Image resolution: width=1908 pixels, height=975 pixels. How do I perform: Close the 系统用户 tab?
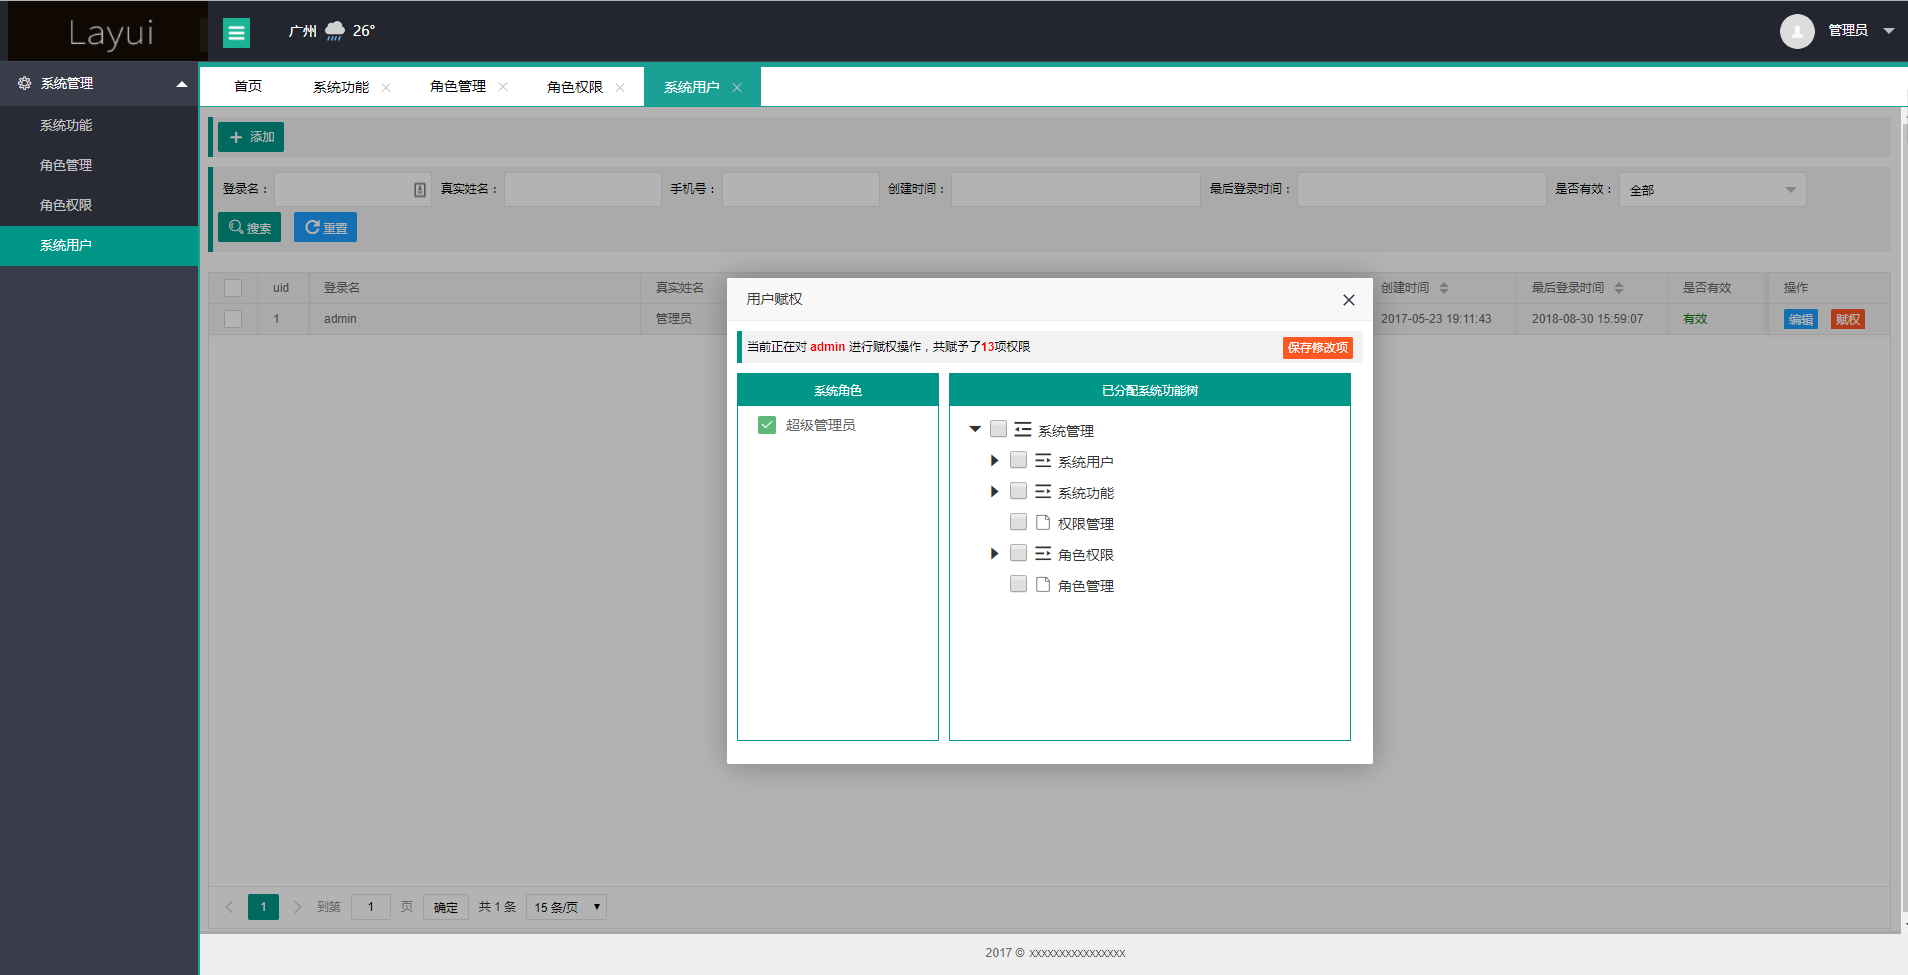(737, 87)
